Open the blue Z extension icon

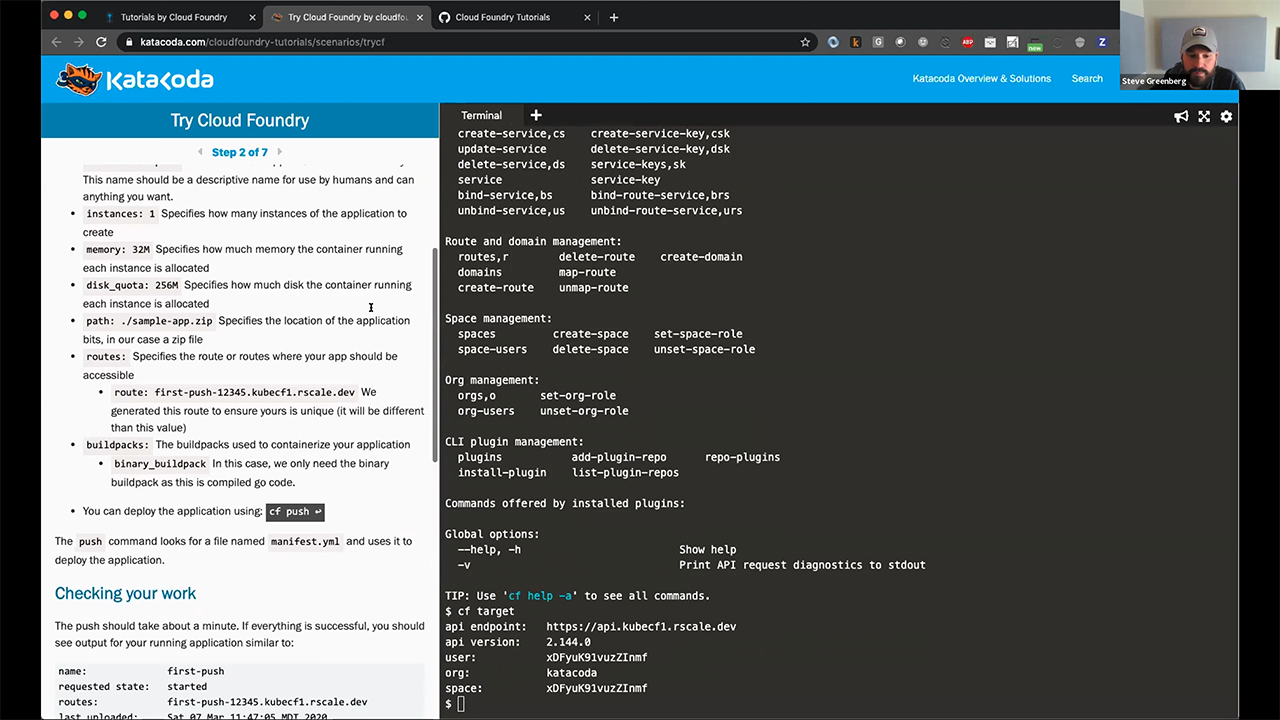tap(1102, 42)
